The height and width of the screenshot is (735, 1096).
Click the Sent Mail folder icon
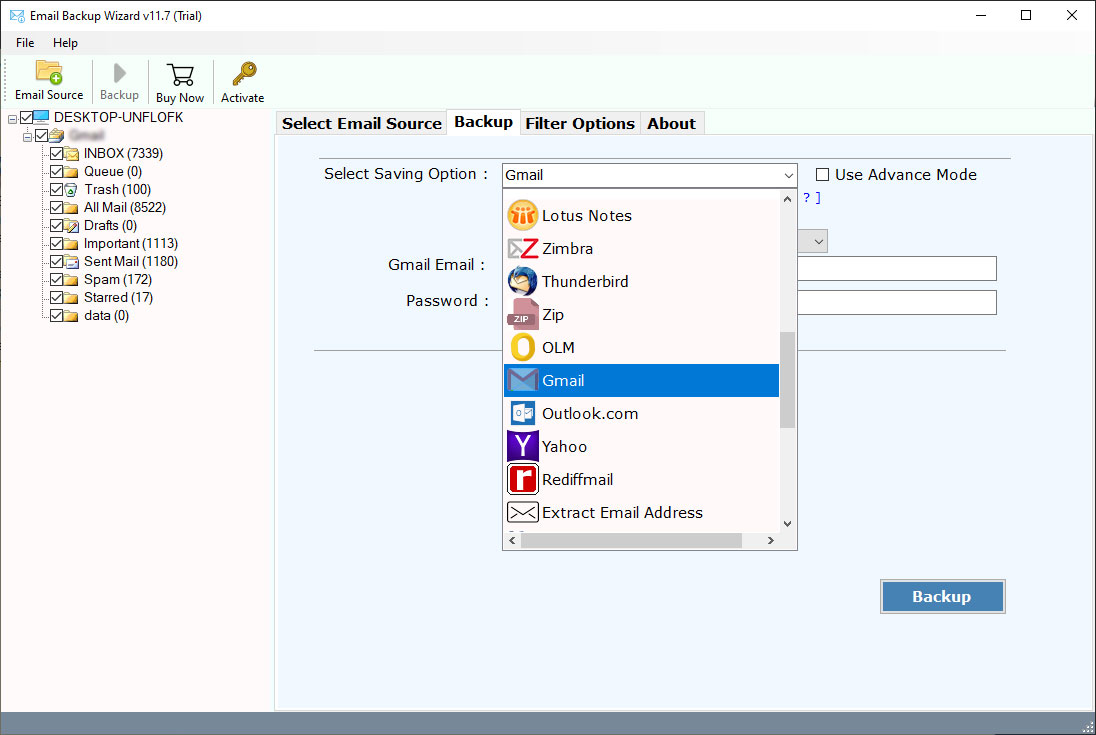(71, 261)
